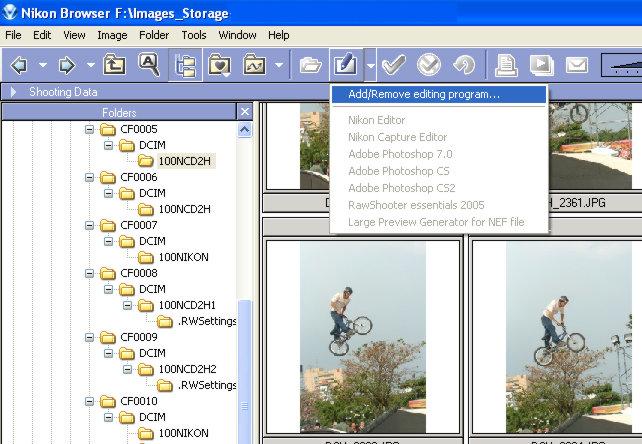Go up one folder level icon
The height and width of the screenshot is (444, 642).
click(x=114, y=64)
